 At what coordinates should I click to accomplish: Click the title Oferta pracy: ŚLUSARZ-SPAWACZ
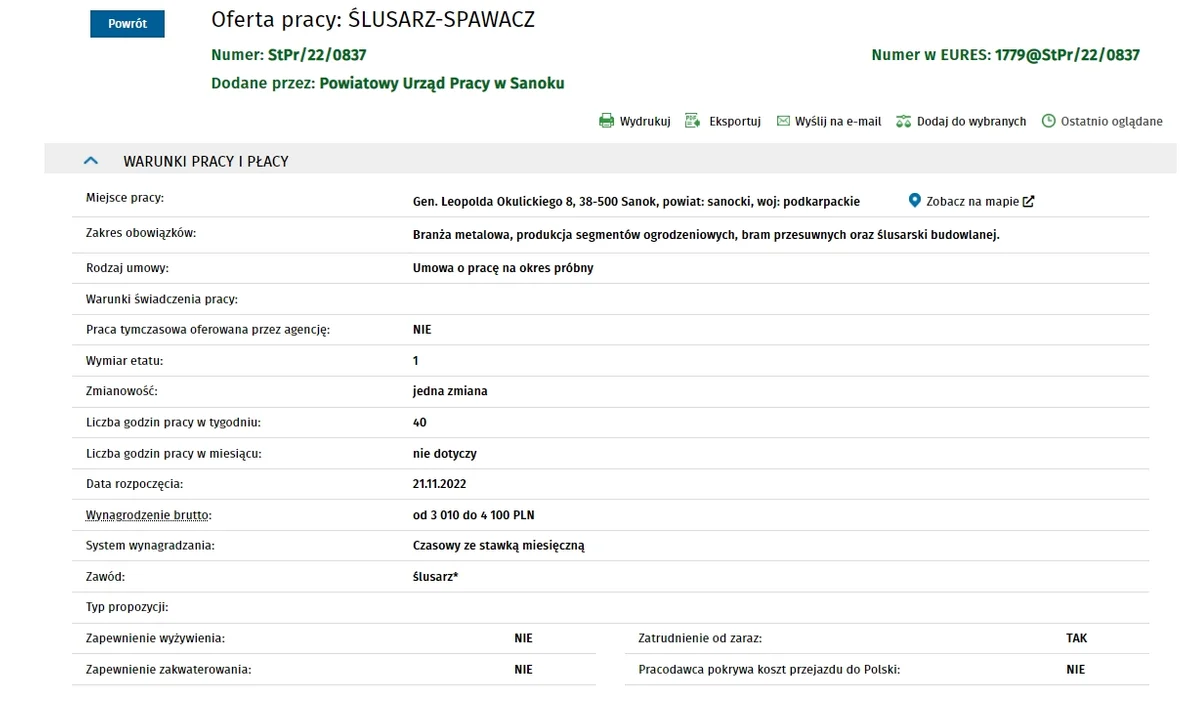click(x=373, y=19)
